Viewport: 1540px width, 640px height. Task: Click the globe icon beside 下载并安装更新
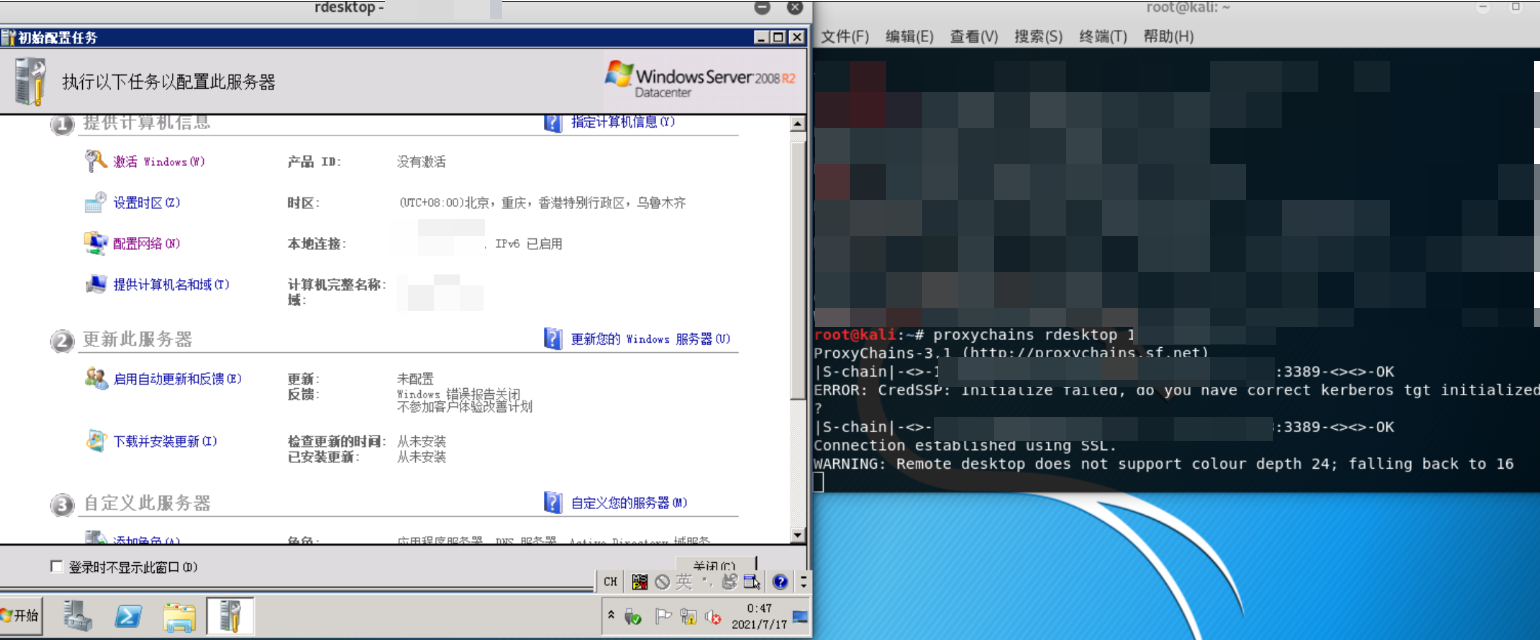(96, 441)
